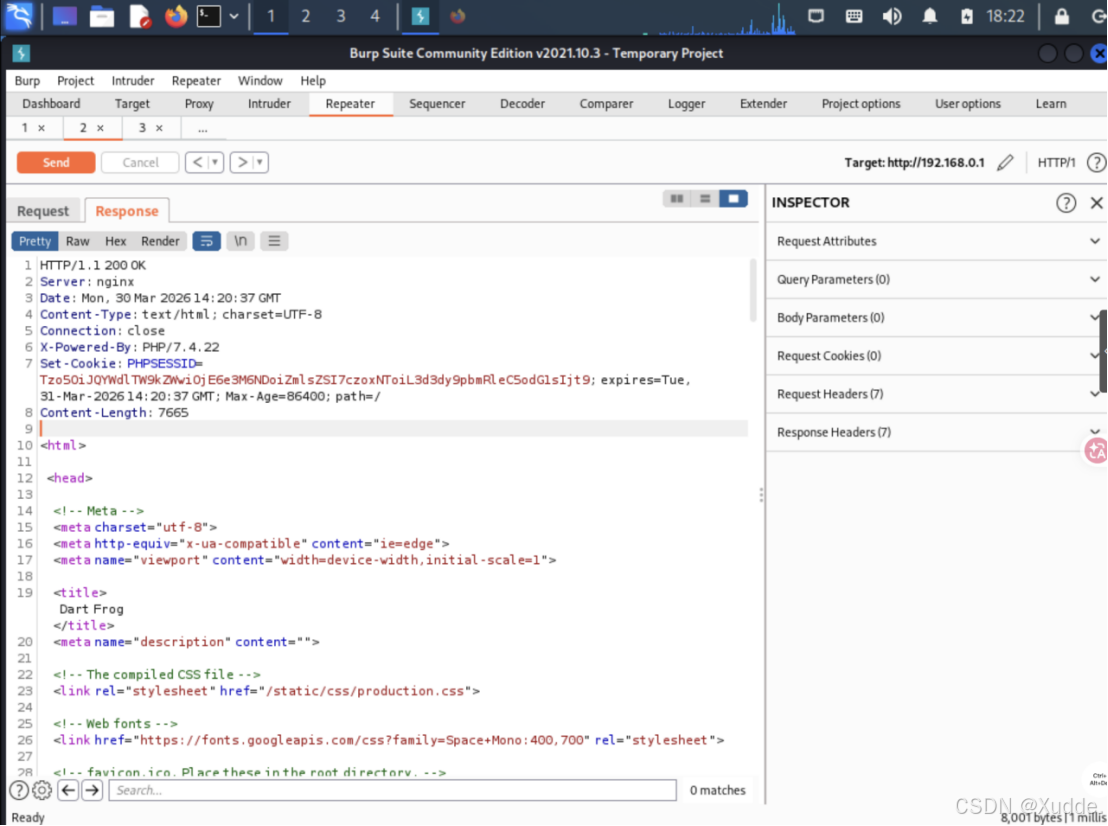Expand Response Headers (7) section
The width and height of the screenshot is (1108, 826).
pyautogui.click(x=937, y=432)
